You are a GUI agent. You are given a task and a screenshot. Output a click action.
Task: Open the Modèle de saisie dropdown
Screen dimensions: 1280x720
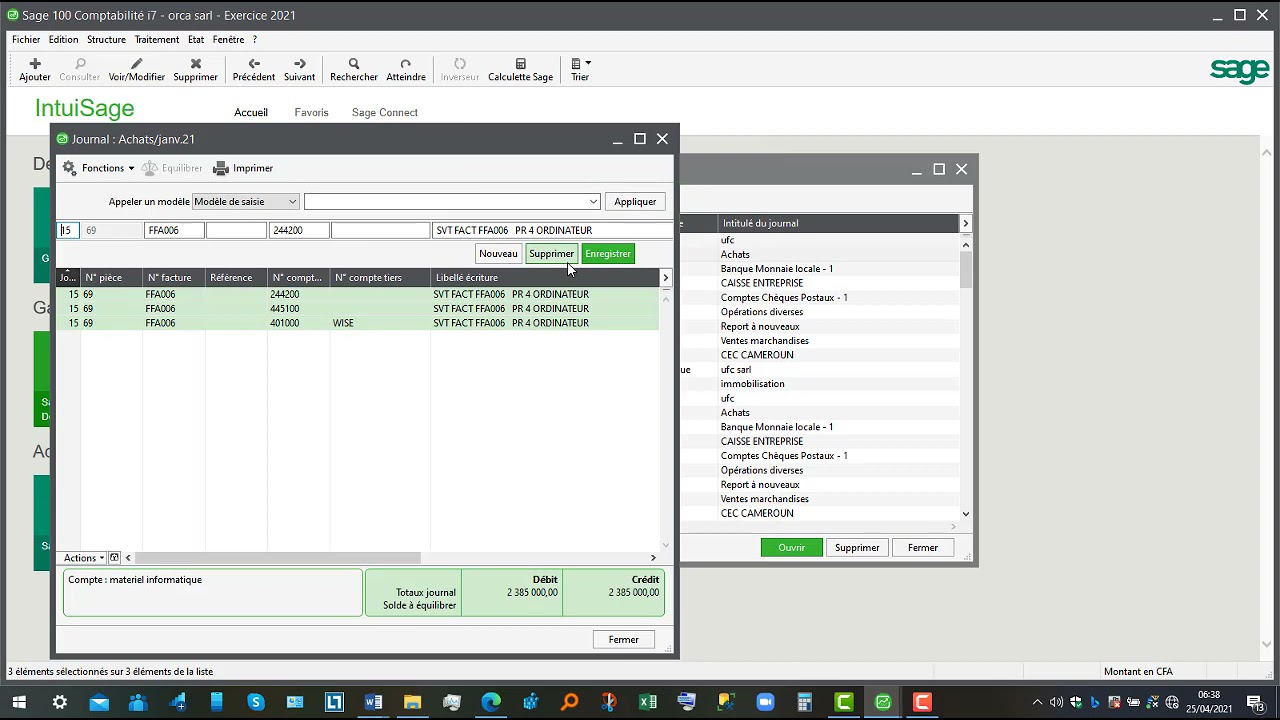click(x=245, y=201)
